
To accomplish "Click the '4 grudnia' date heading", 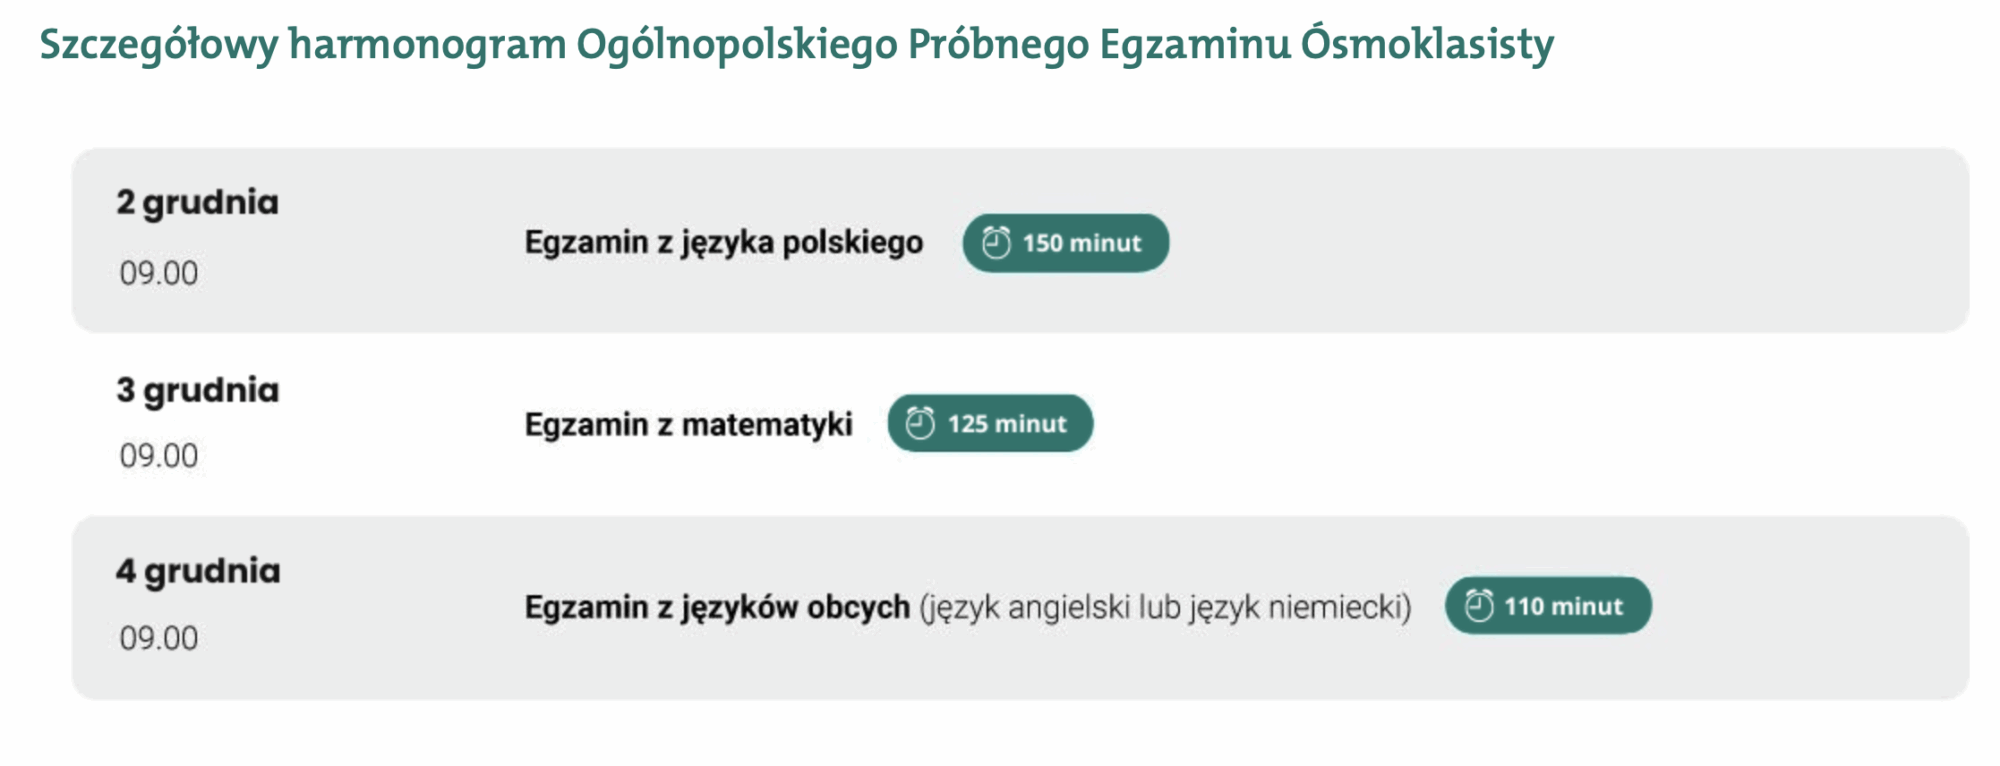I will click(198, 571).
